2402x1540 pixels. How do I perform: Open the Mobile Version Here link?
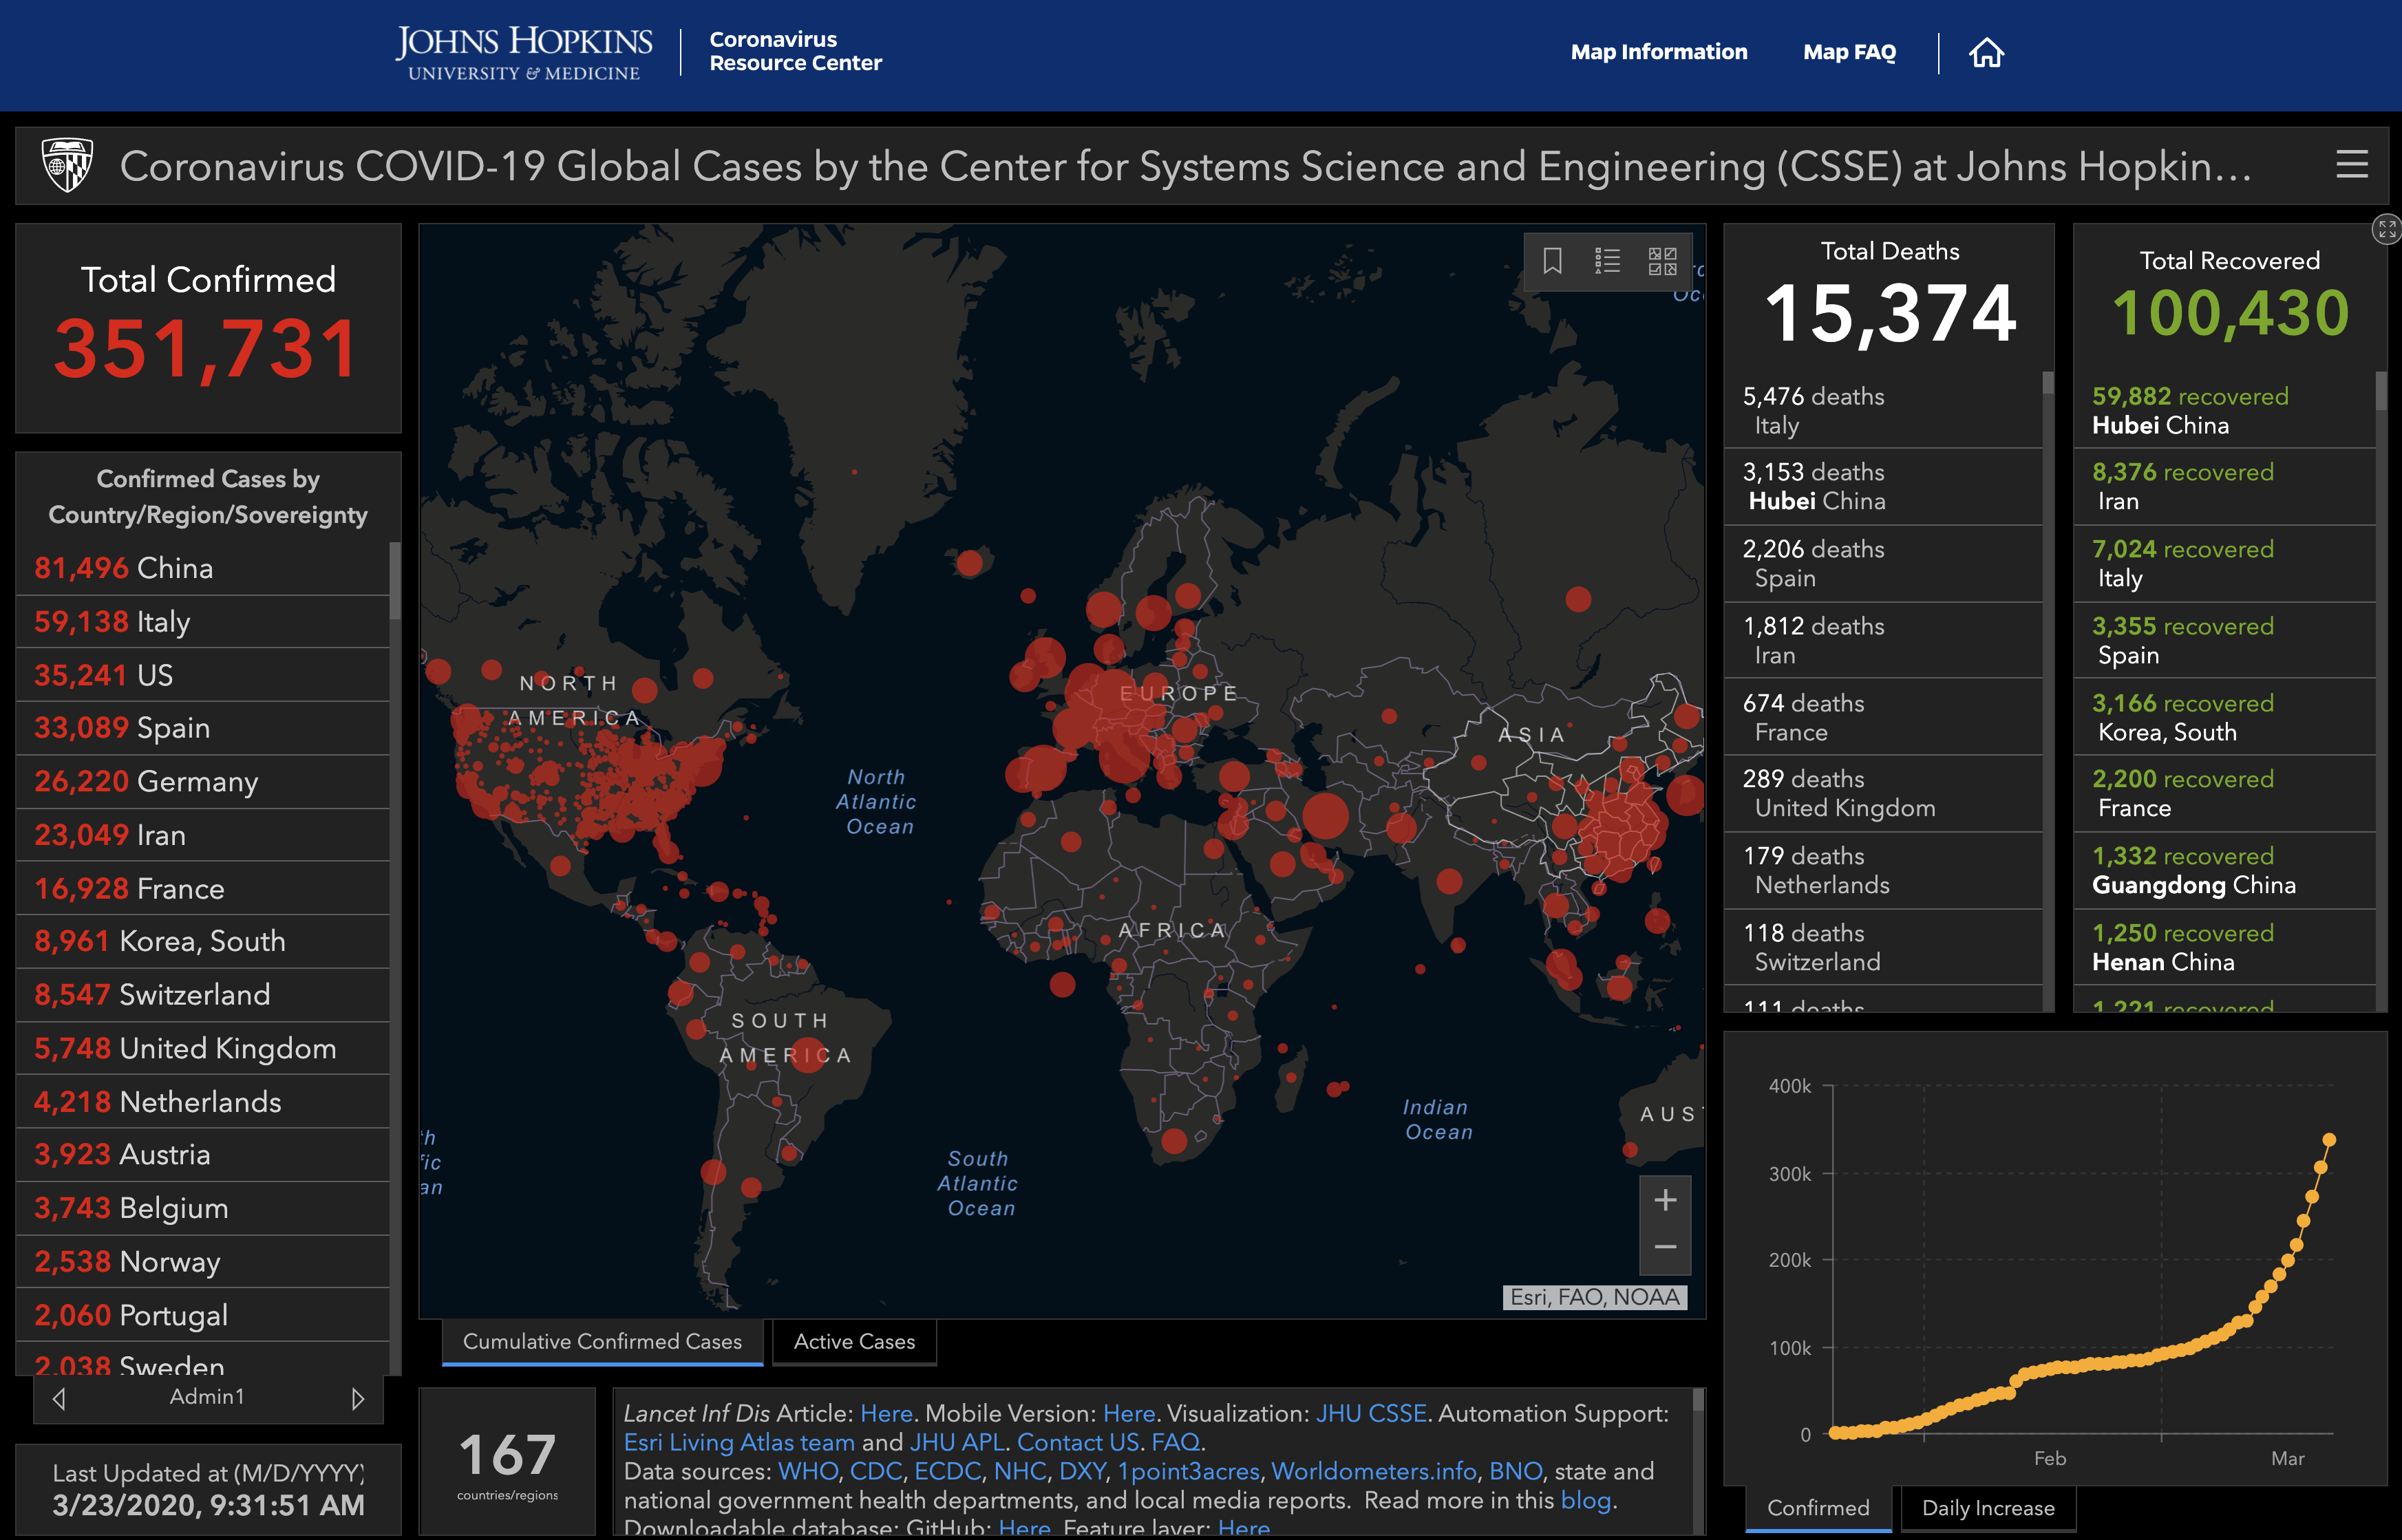pos(1128,1413)
